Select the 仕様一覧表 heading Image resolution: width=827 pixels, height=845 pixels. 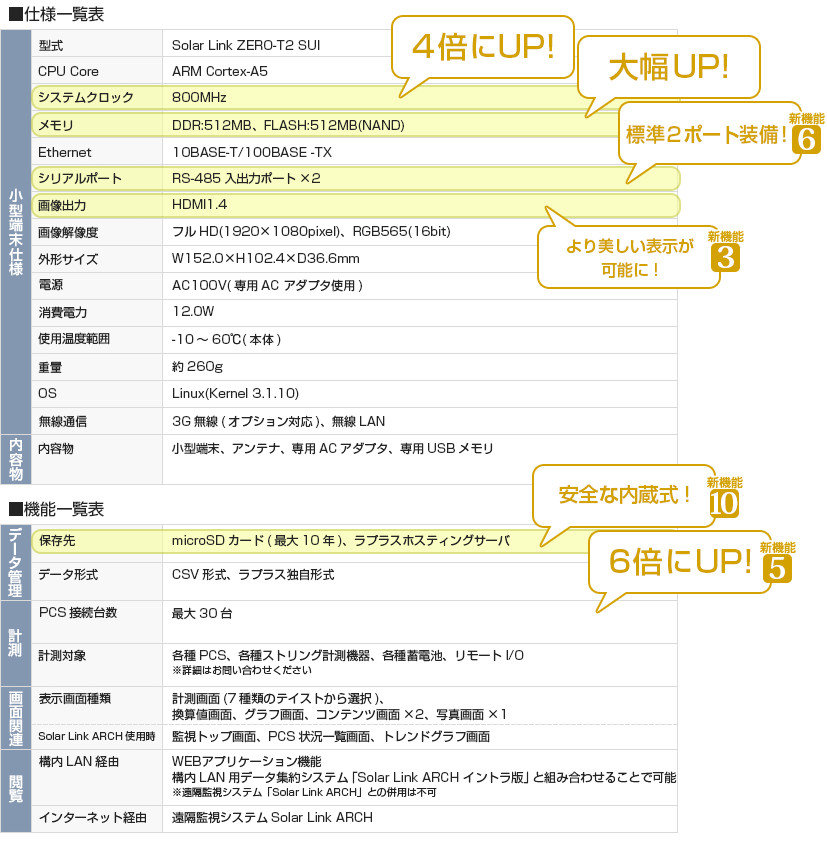click(57, 14)
